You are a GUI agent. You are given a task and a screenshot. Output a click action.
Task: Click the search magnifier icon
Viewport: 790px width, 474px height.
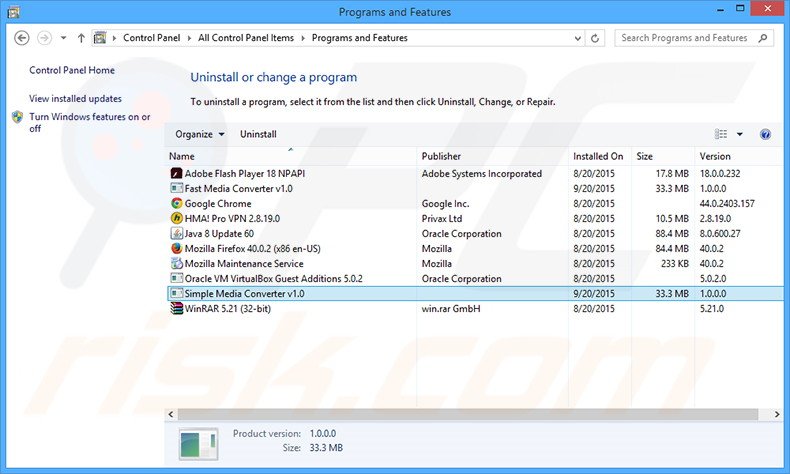pyautogui.click(x=763, y=38)
